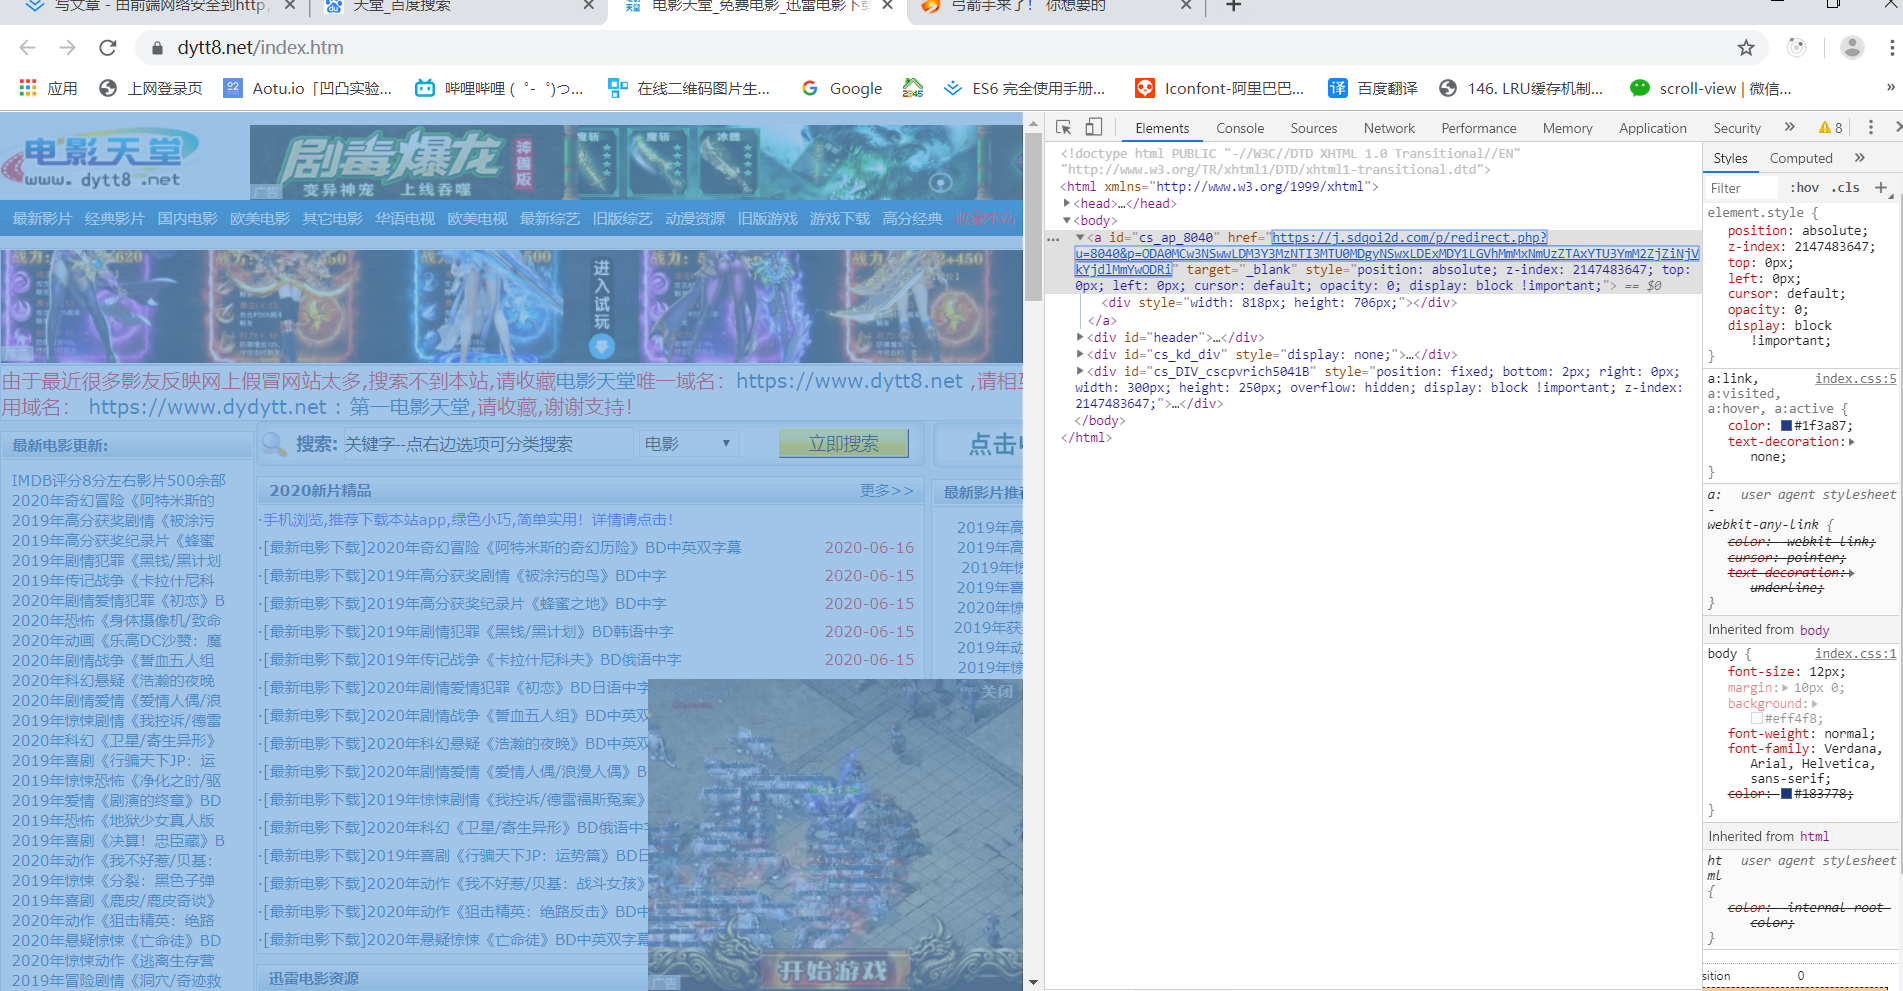
Task: Expand the div#cs_kd_div element node
Action: pos(1080,354)
